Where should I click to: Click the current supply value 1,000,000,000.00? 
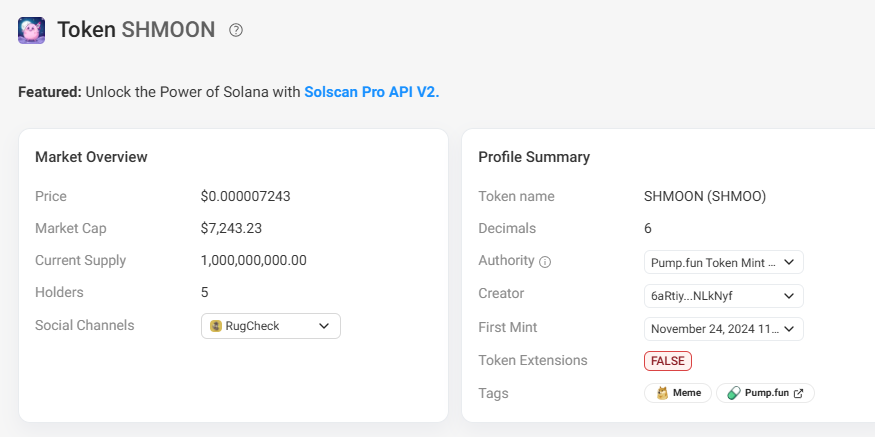click(254, 261)
